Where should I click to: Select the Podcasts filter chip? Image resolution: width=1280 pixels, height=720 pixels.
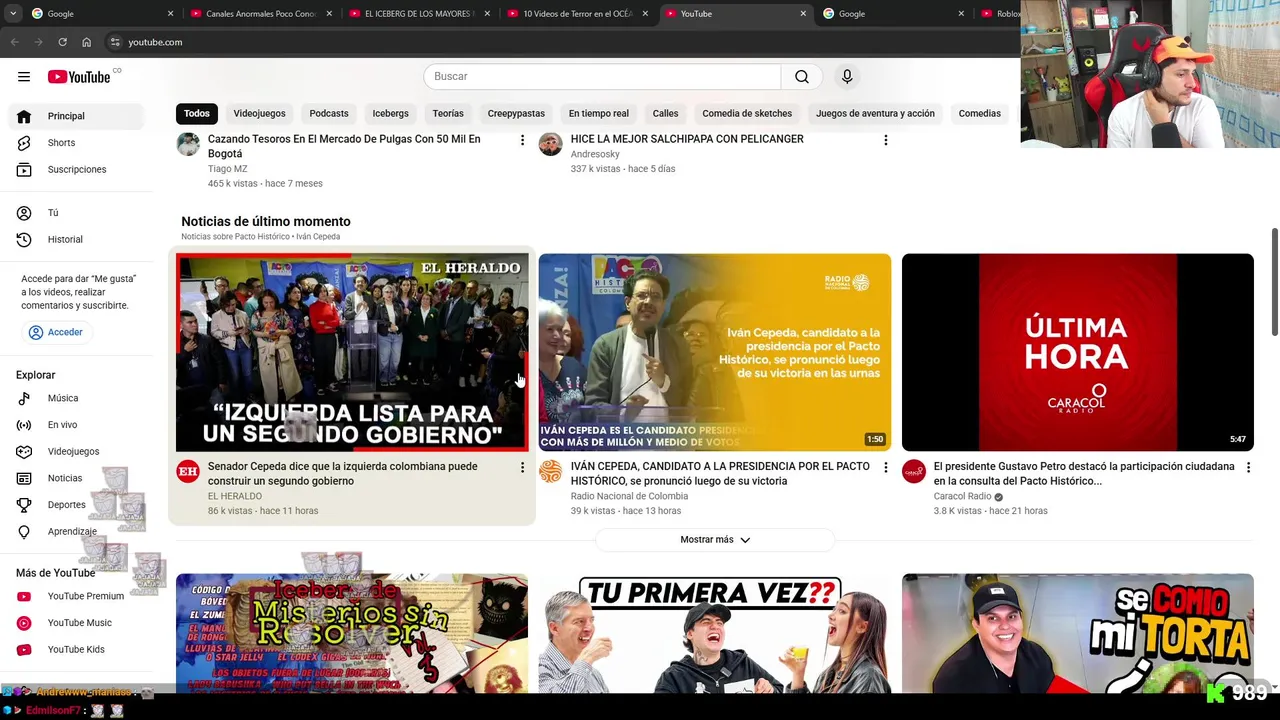pos(329,114)
